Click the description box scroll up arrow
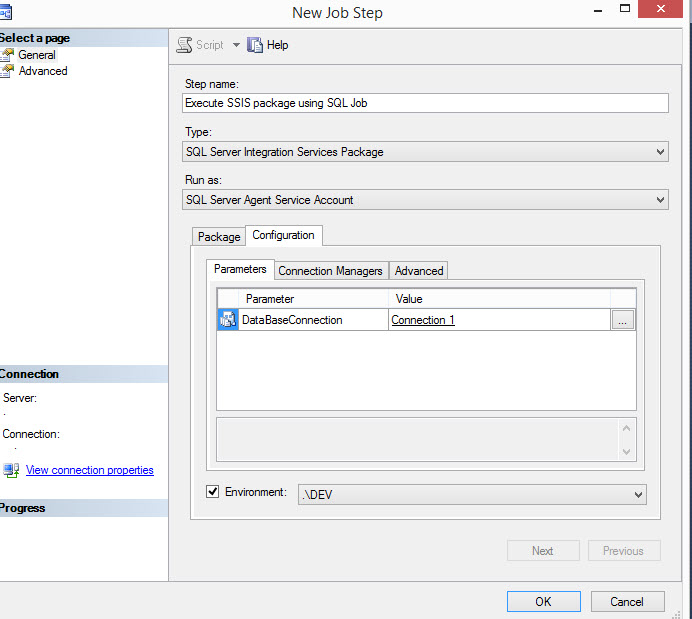This screenshot has height=619, width=692. (626, 428)
